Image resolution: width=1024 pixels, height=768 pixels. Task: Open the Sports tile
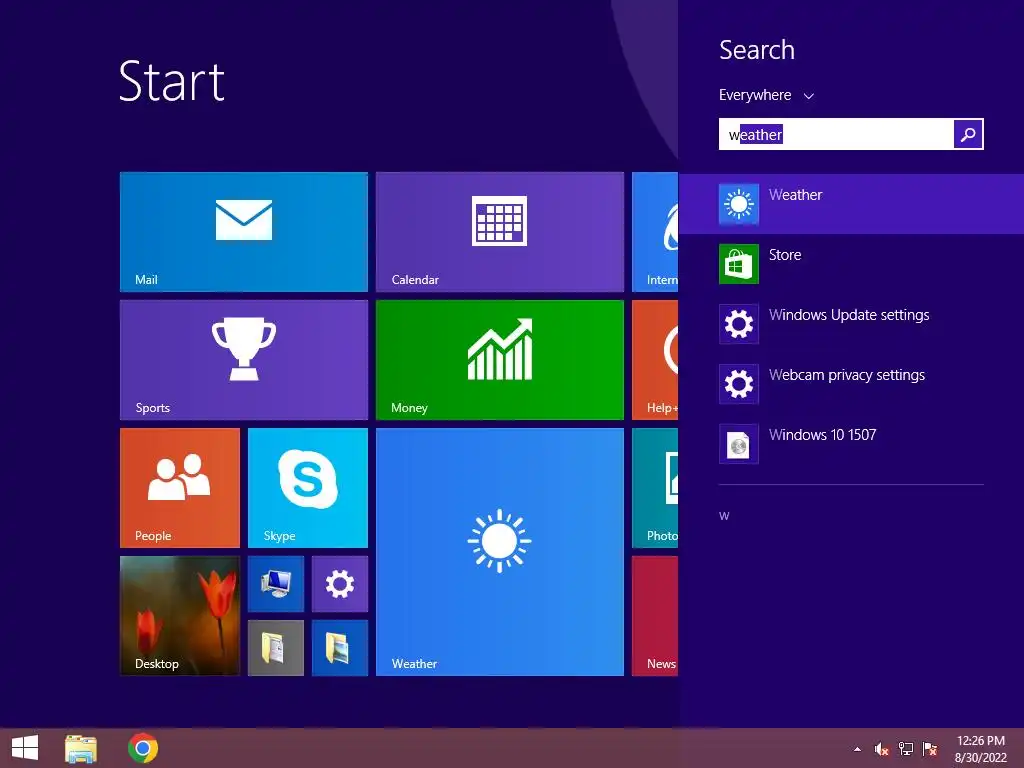[244, 360]
